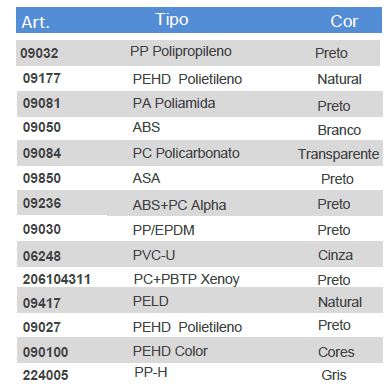Click the Tipo column header
Screen dimensions: 390x392
[x=172, y=20]
